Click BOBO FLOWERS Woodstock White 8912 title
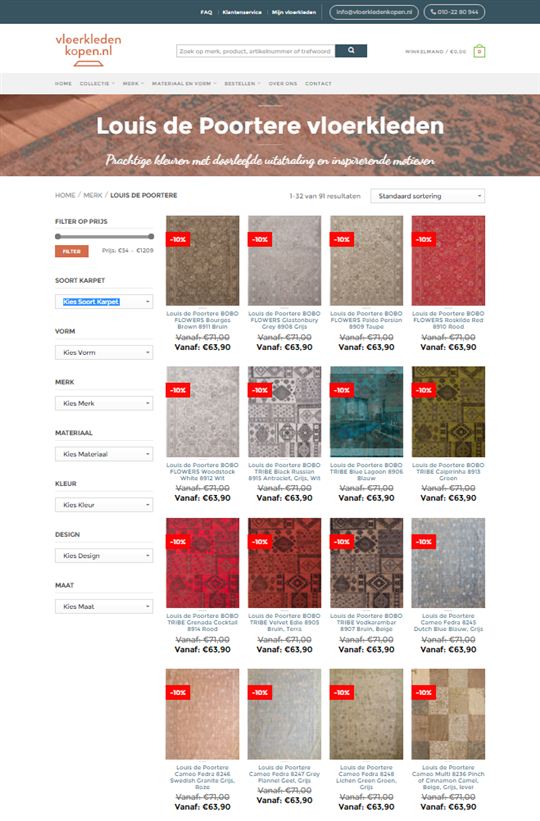Image resolution: width=540 pixels, height=821 pixels. (x=203, y=471)
